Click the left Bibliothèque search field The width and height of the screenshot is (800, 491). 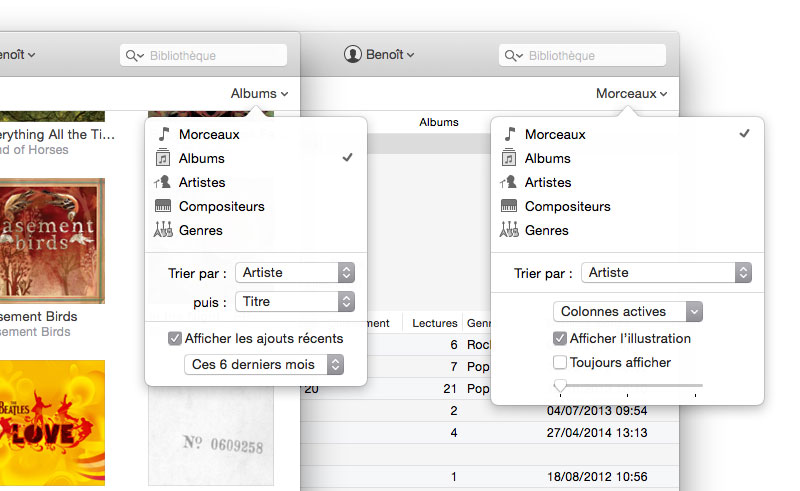click(203, 55)
